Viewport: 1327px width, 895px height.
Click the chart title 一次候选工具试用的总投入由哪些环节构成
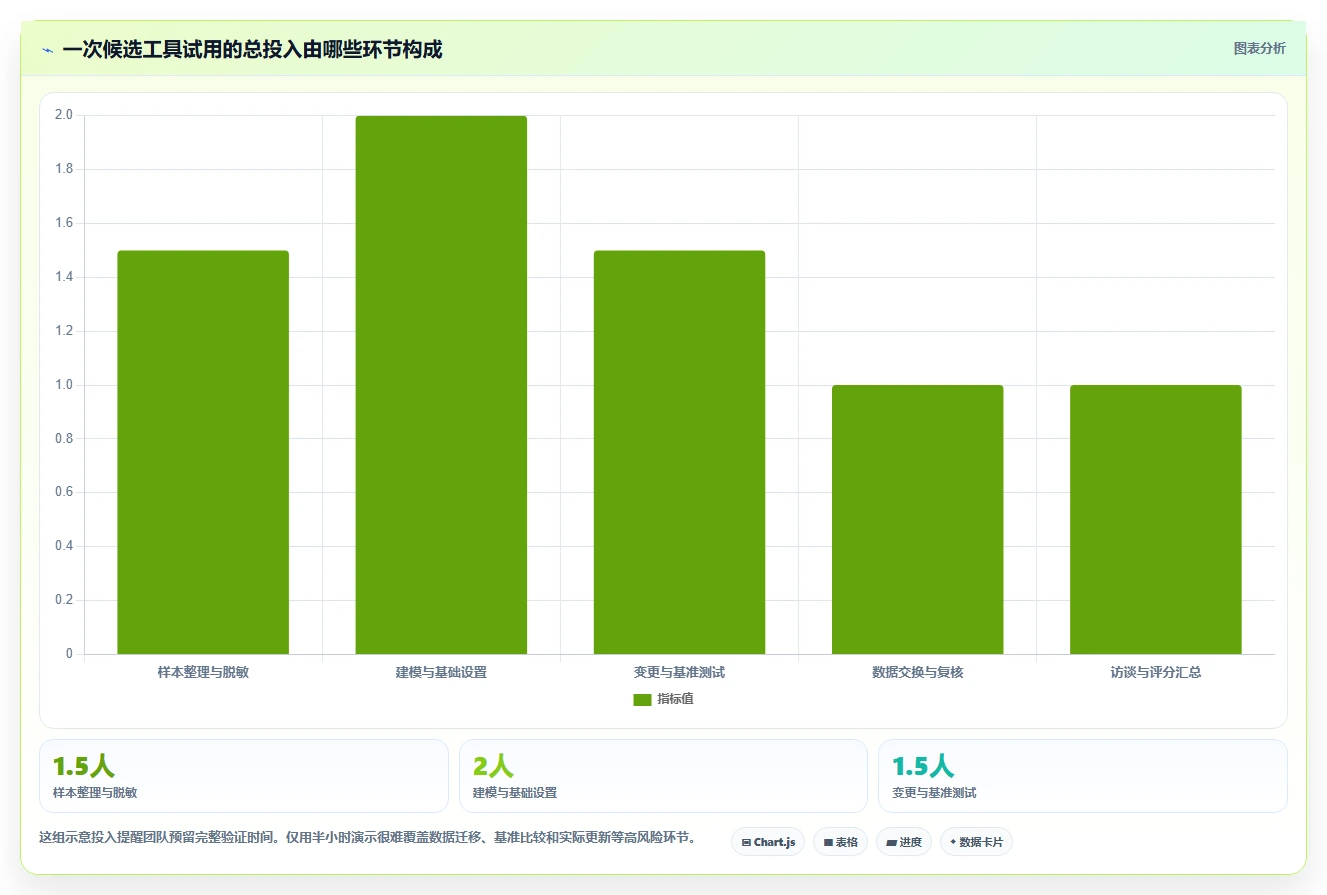[x=252, y=49]
